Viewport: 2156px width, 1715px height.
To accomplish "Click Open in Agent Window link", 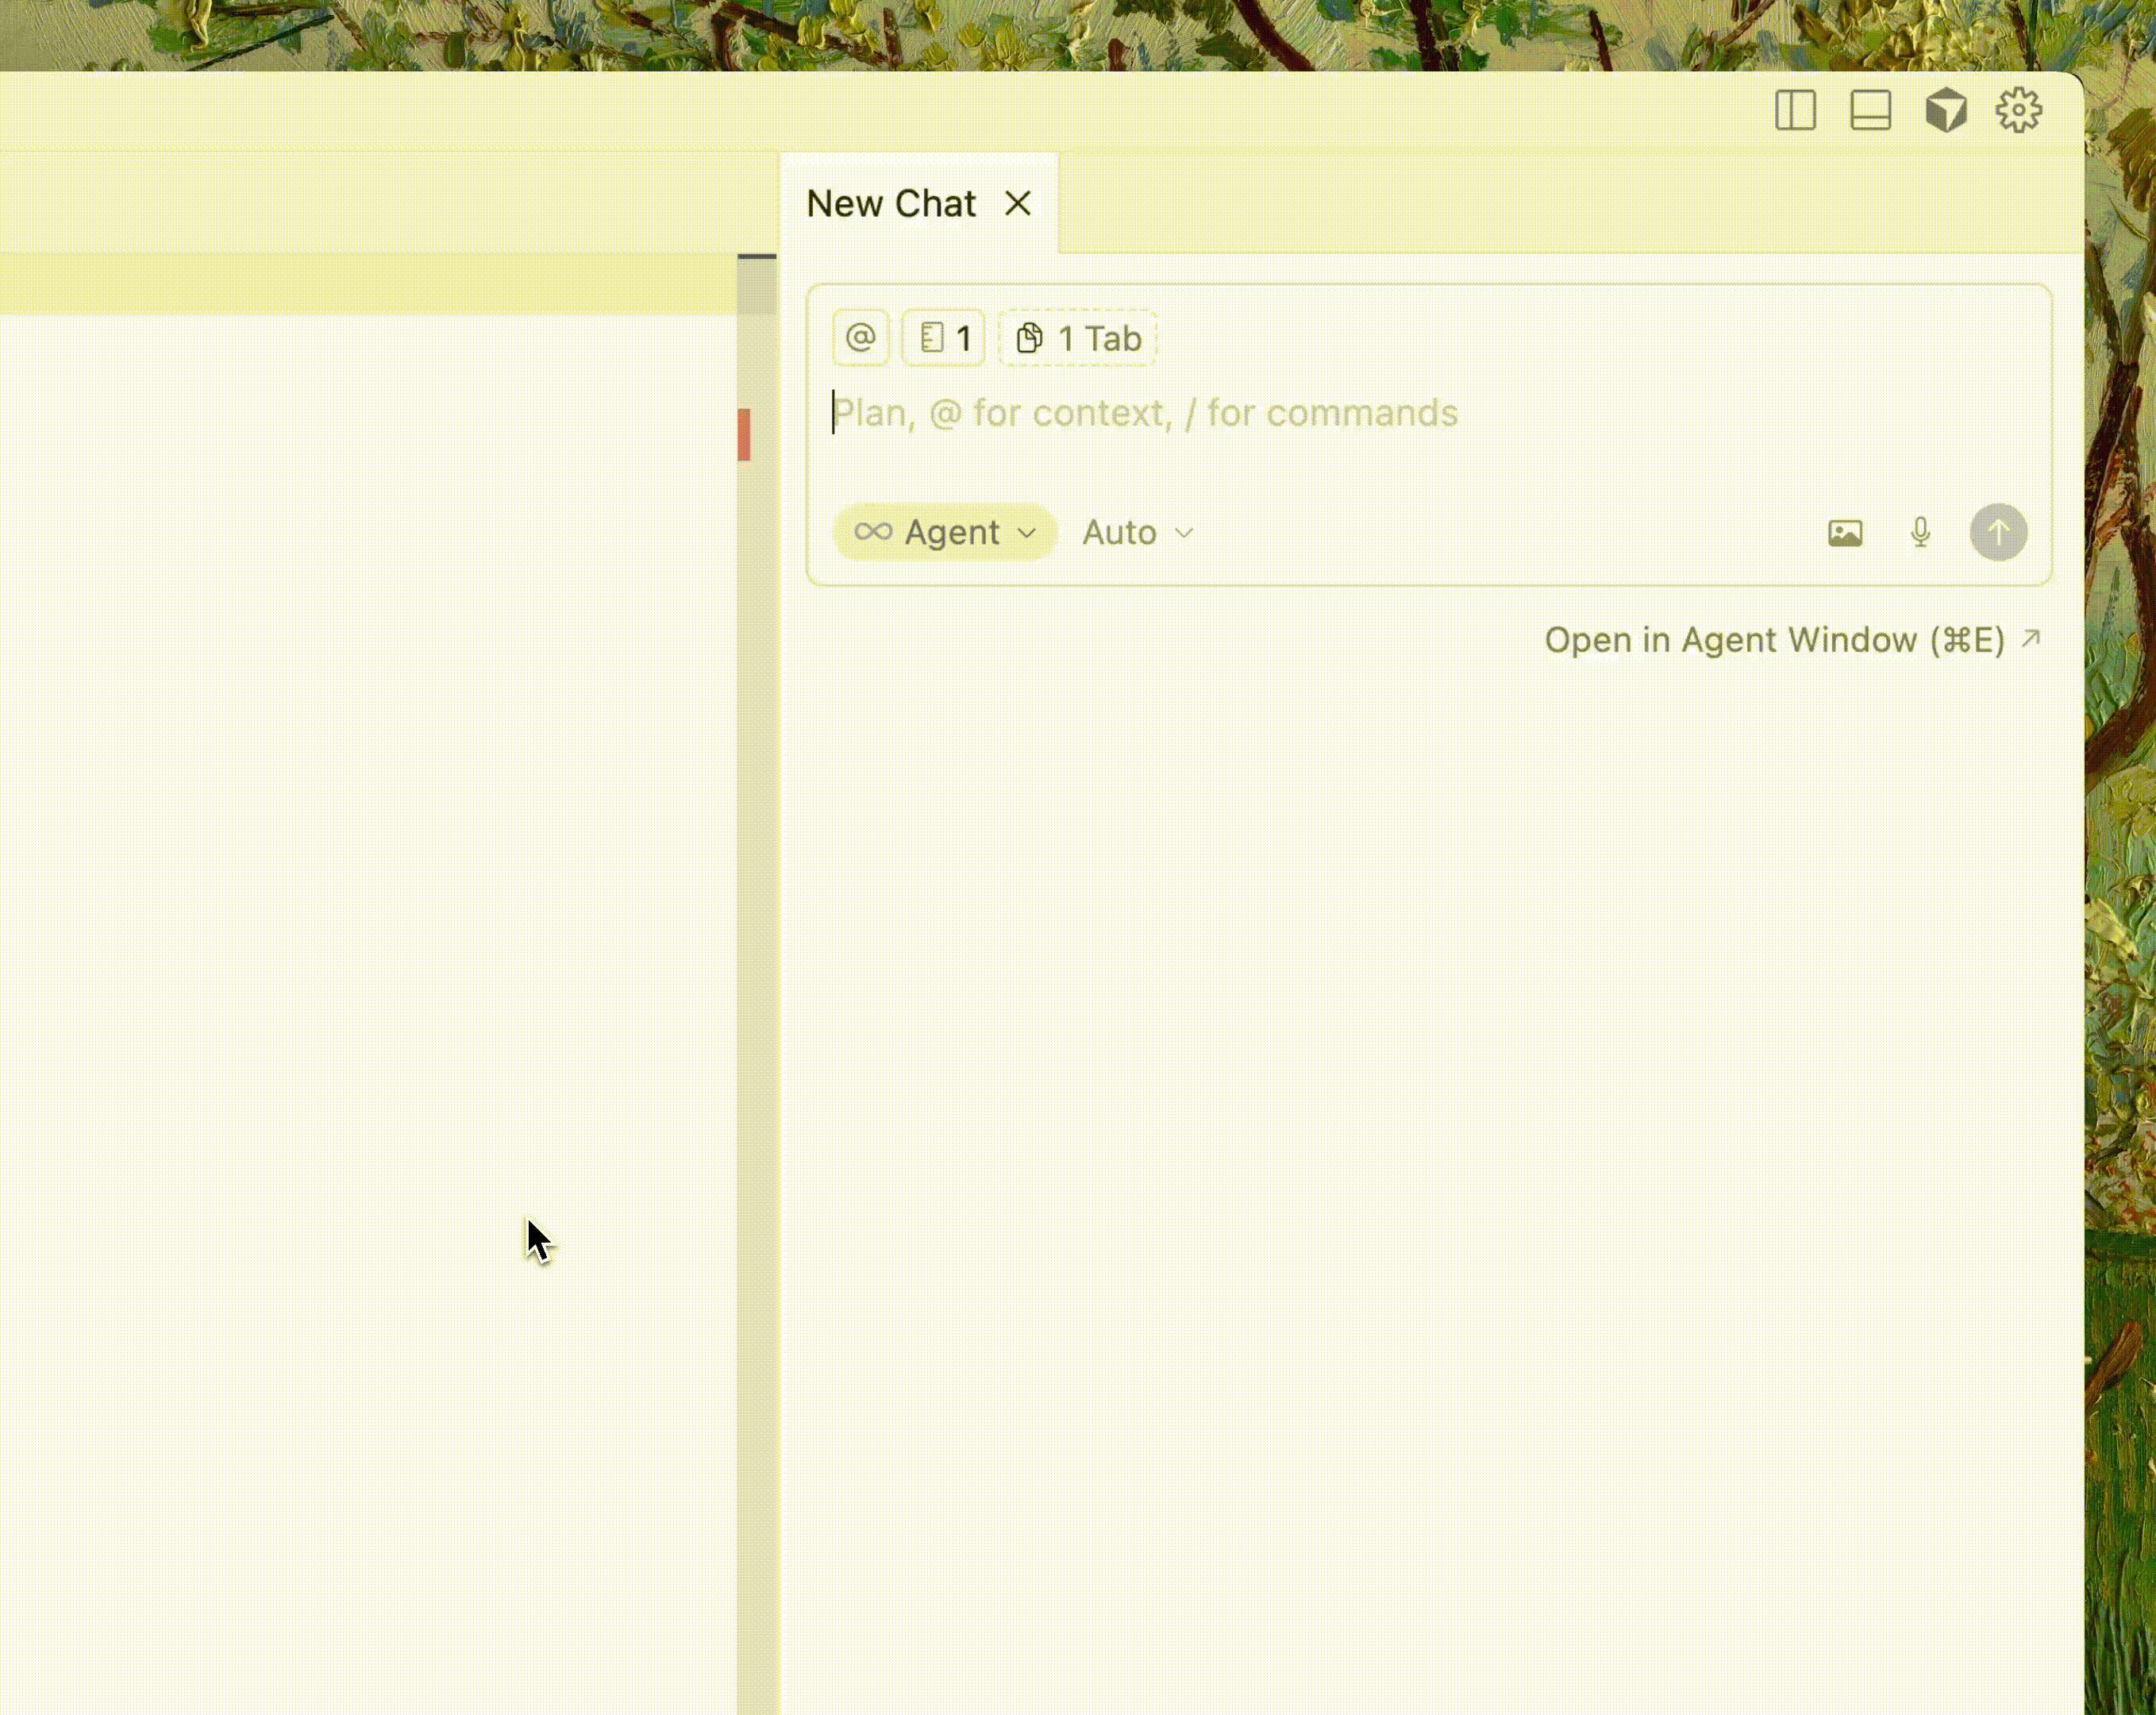I will point(1773,640).
